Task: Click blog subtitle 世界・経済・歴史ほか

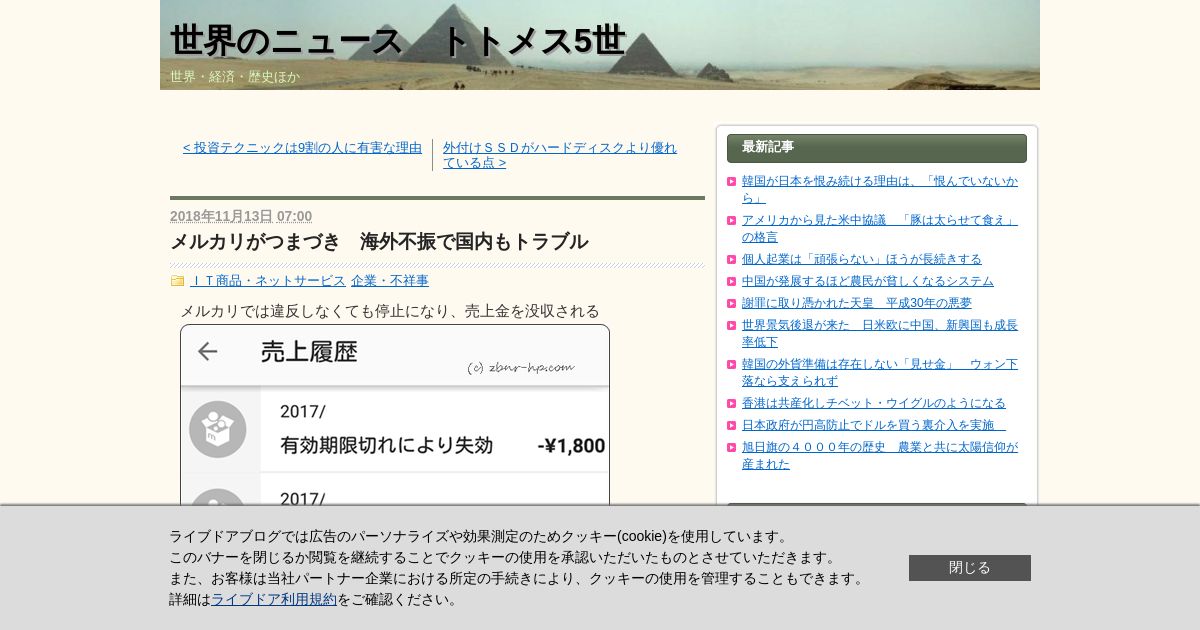Action: [x=235, y=77]
